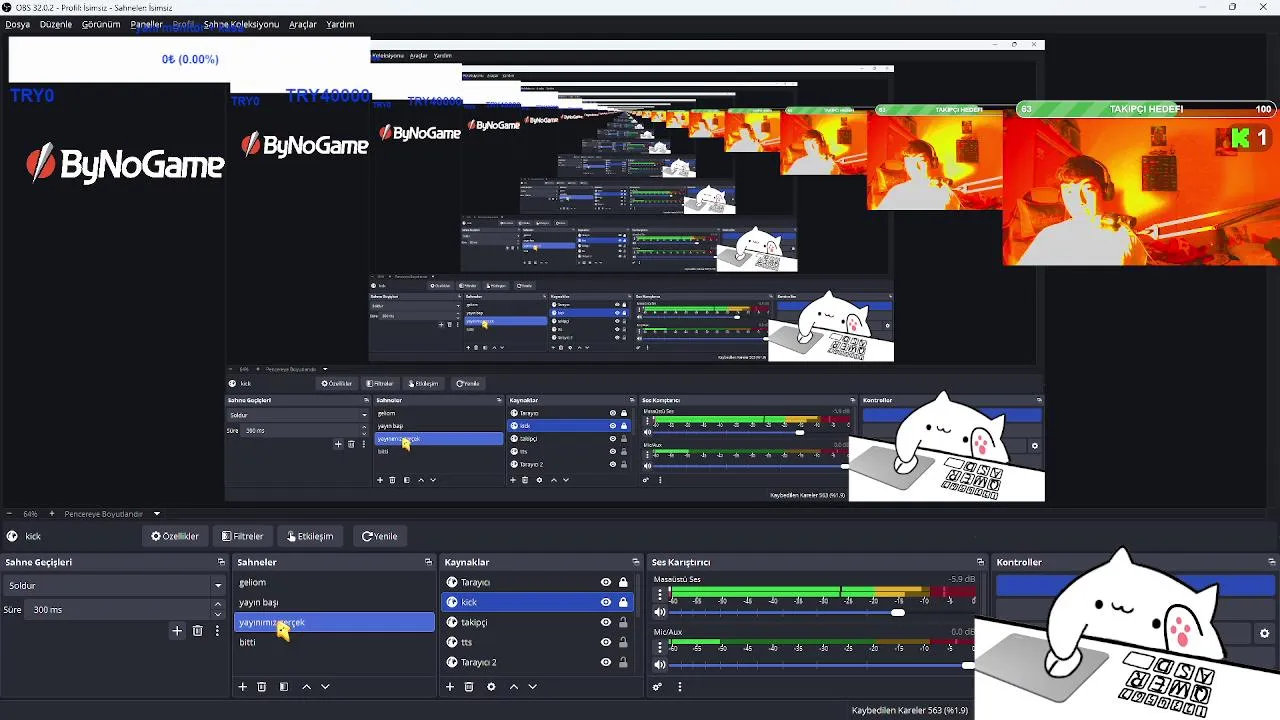Decrease Süre with the down stepper arrow

(x=218, y=614)
